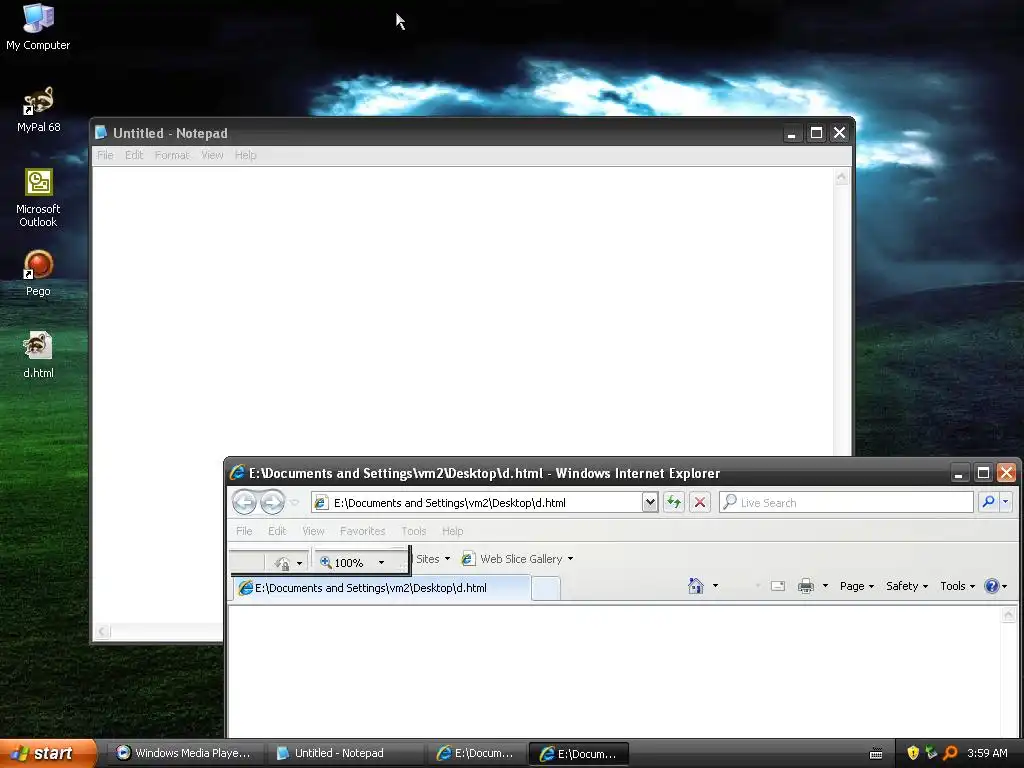Select the d.html tab in Internet Explorer
Viewport: 1024px width, 768px height.
[x=382, y=588]
